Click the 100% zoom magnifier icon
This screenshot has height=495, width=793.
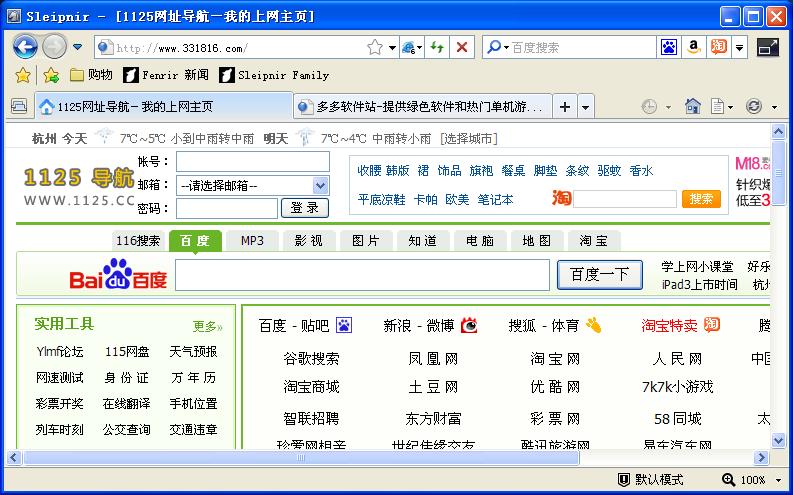point(728,479)
